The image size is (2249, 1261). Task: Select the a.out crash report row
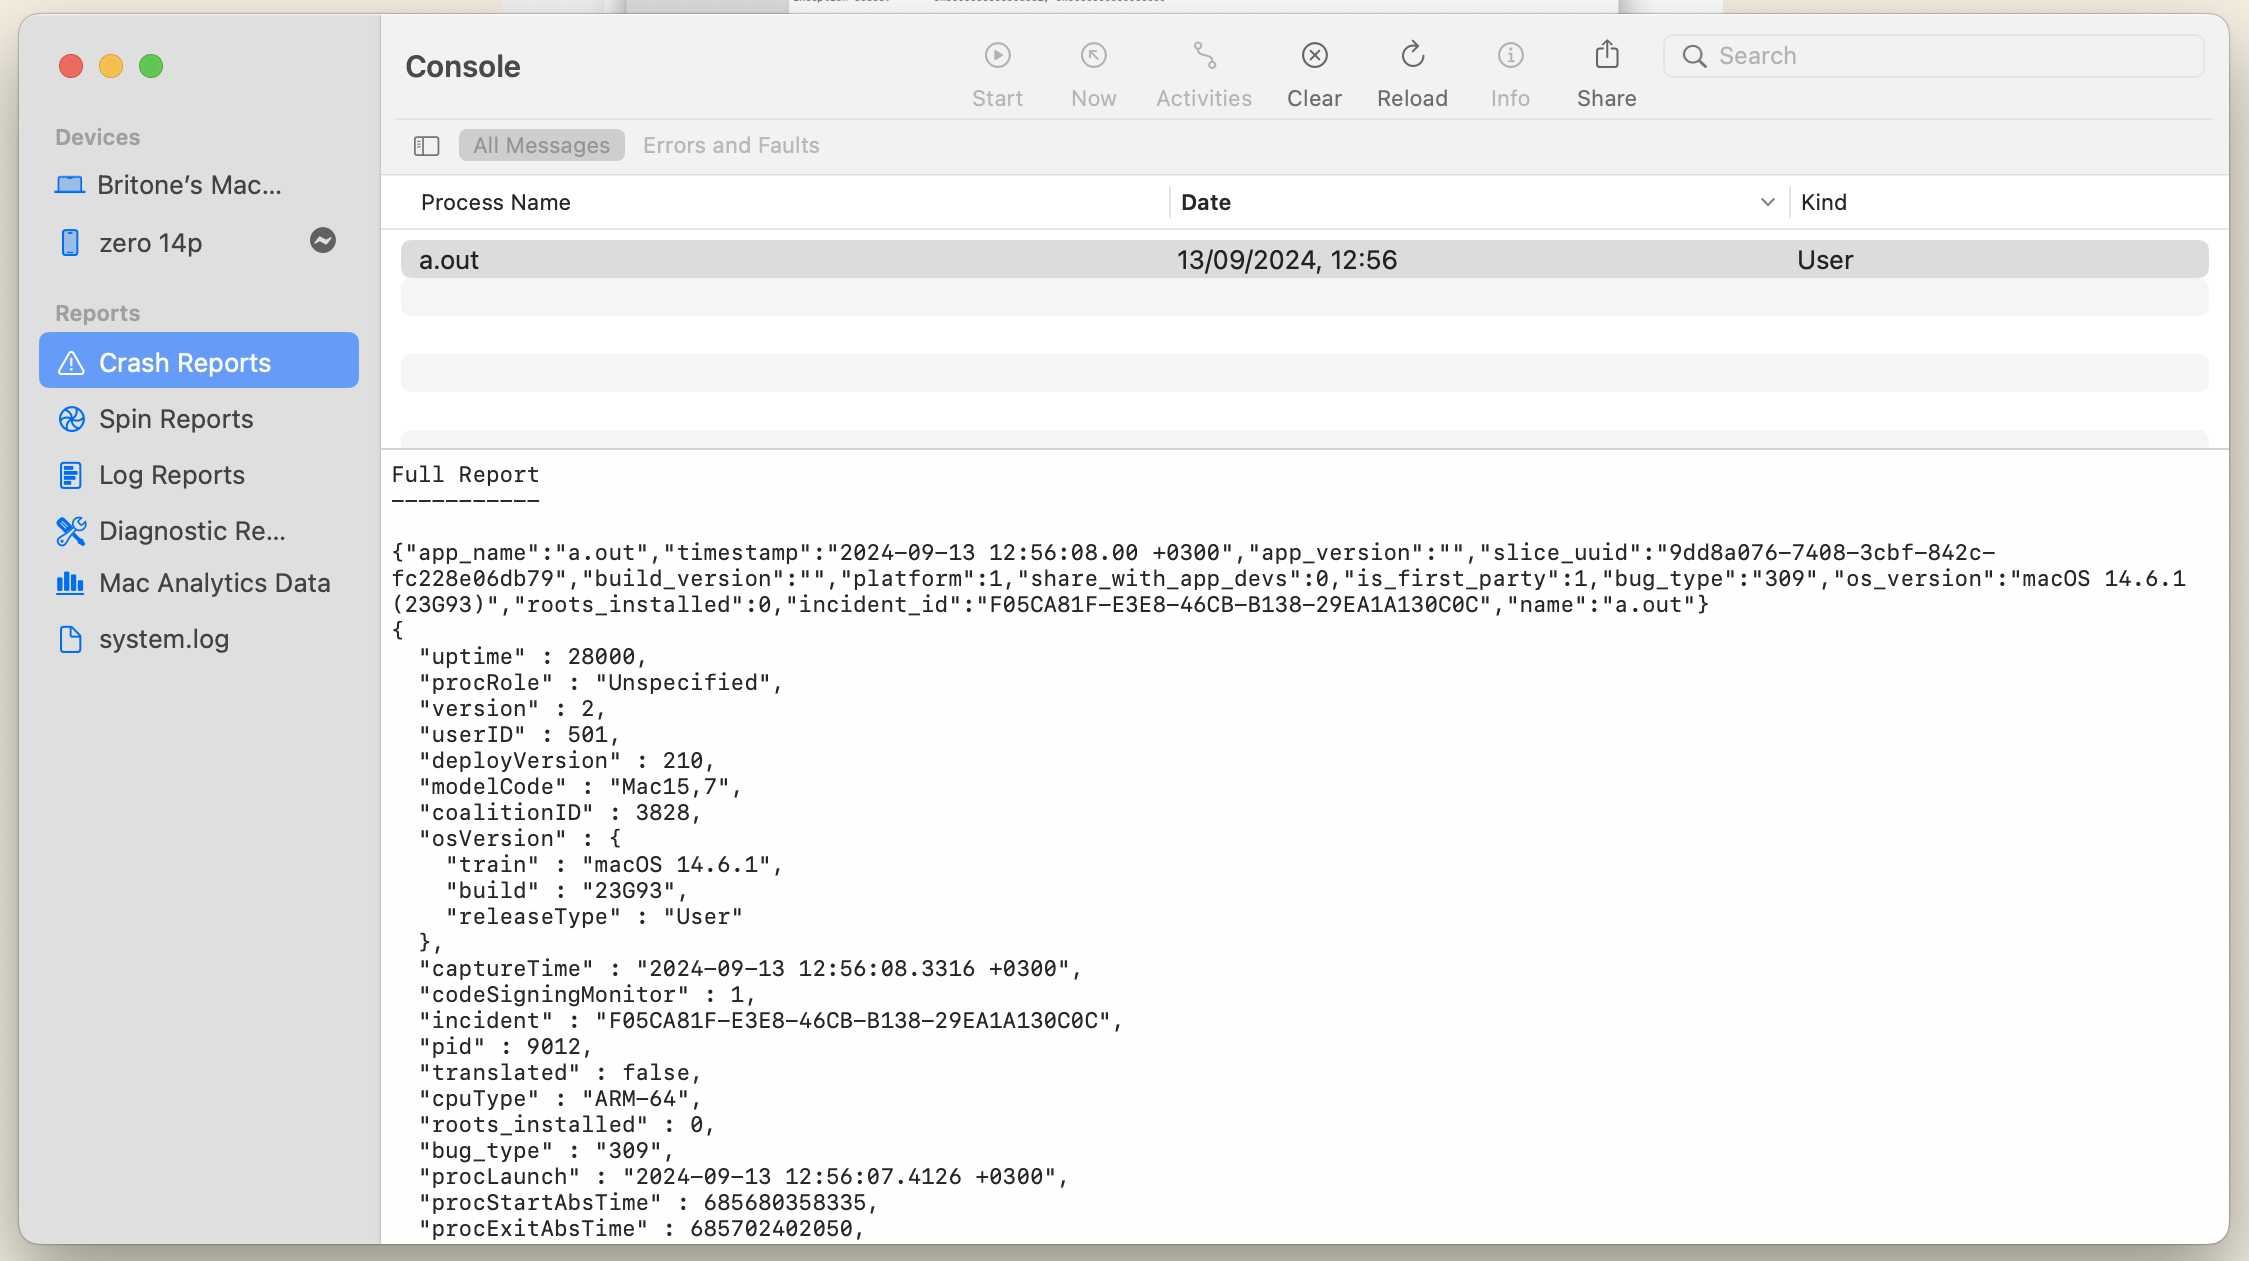pos(1304,260)
